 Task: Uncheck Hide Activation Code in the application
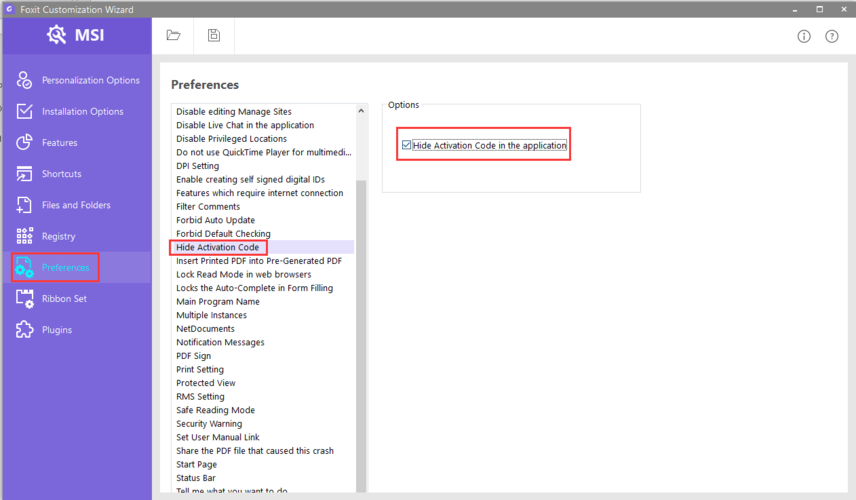(406, 146)
